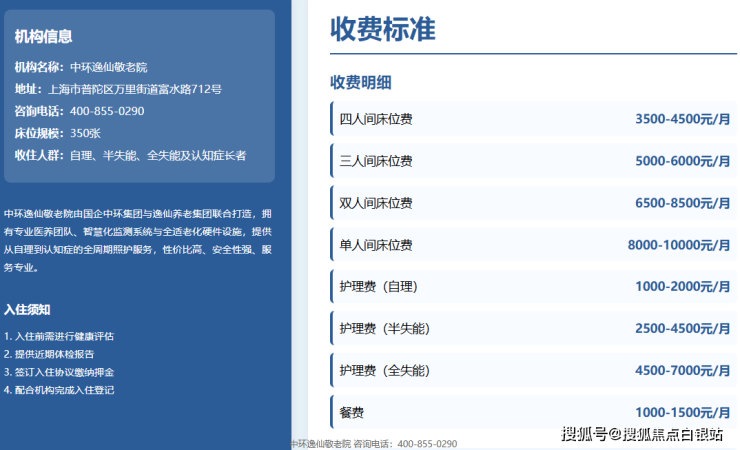
Task: Click the price 5000-6000元/月
Action: 682,161
